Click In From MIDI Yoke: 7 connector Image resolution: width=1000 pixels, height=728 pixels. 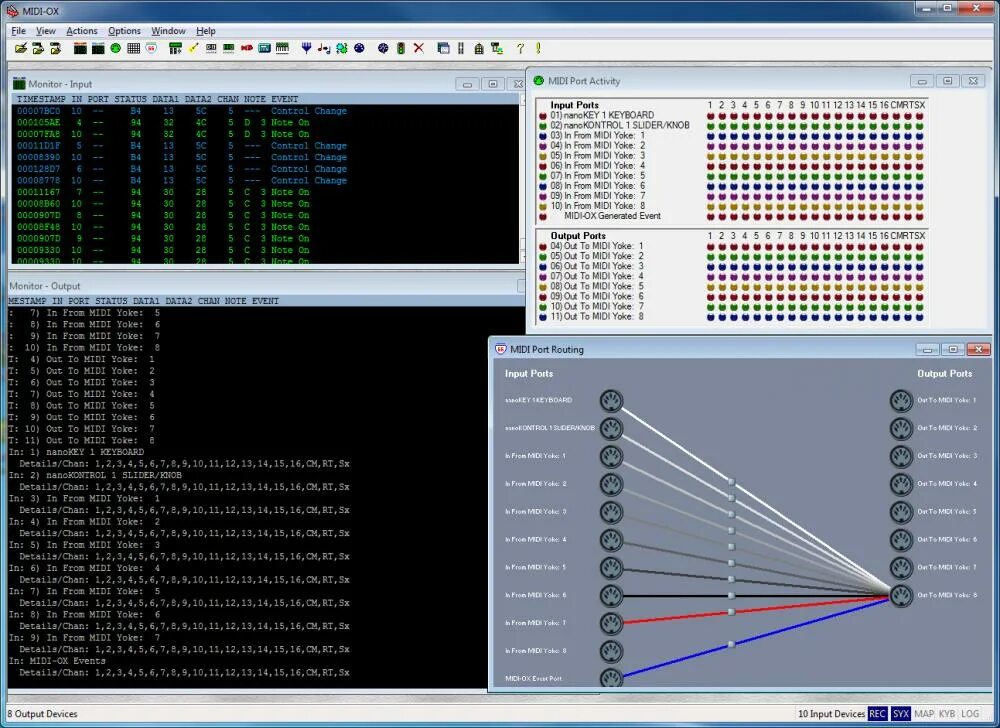[x=611, y=623]
